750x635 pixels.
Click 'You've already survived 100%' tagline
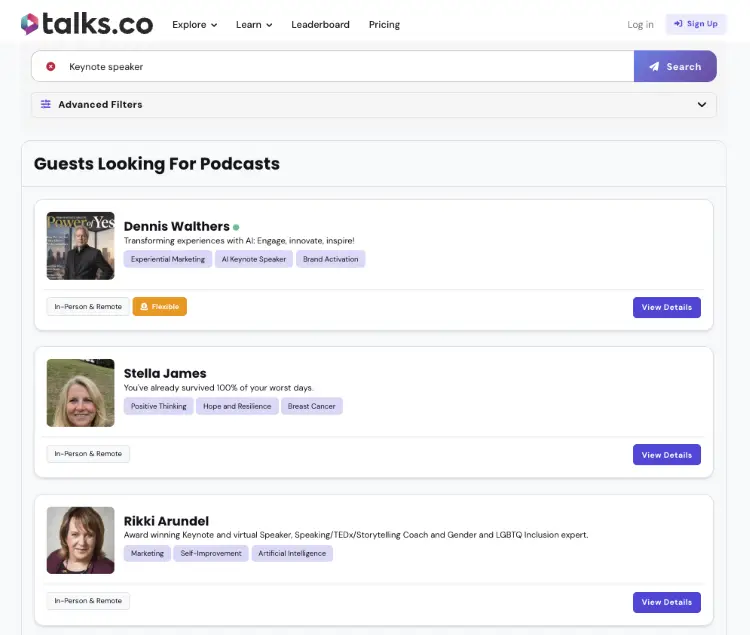coord(219,388)
